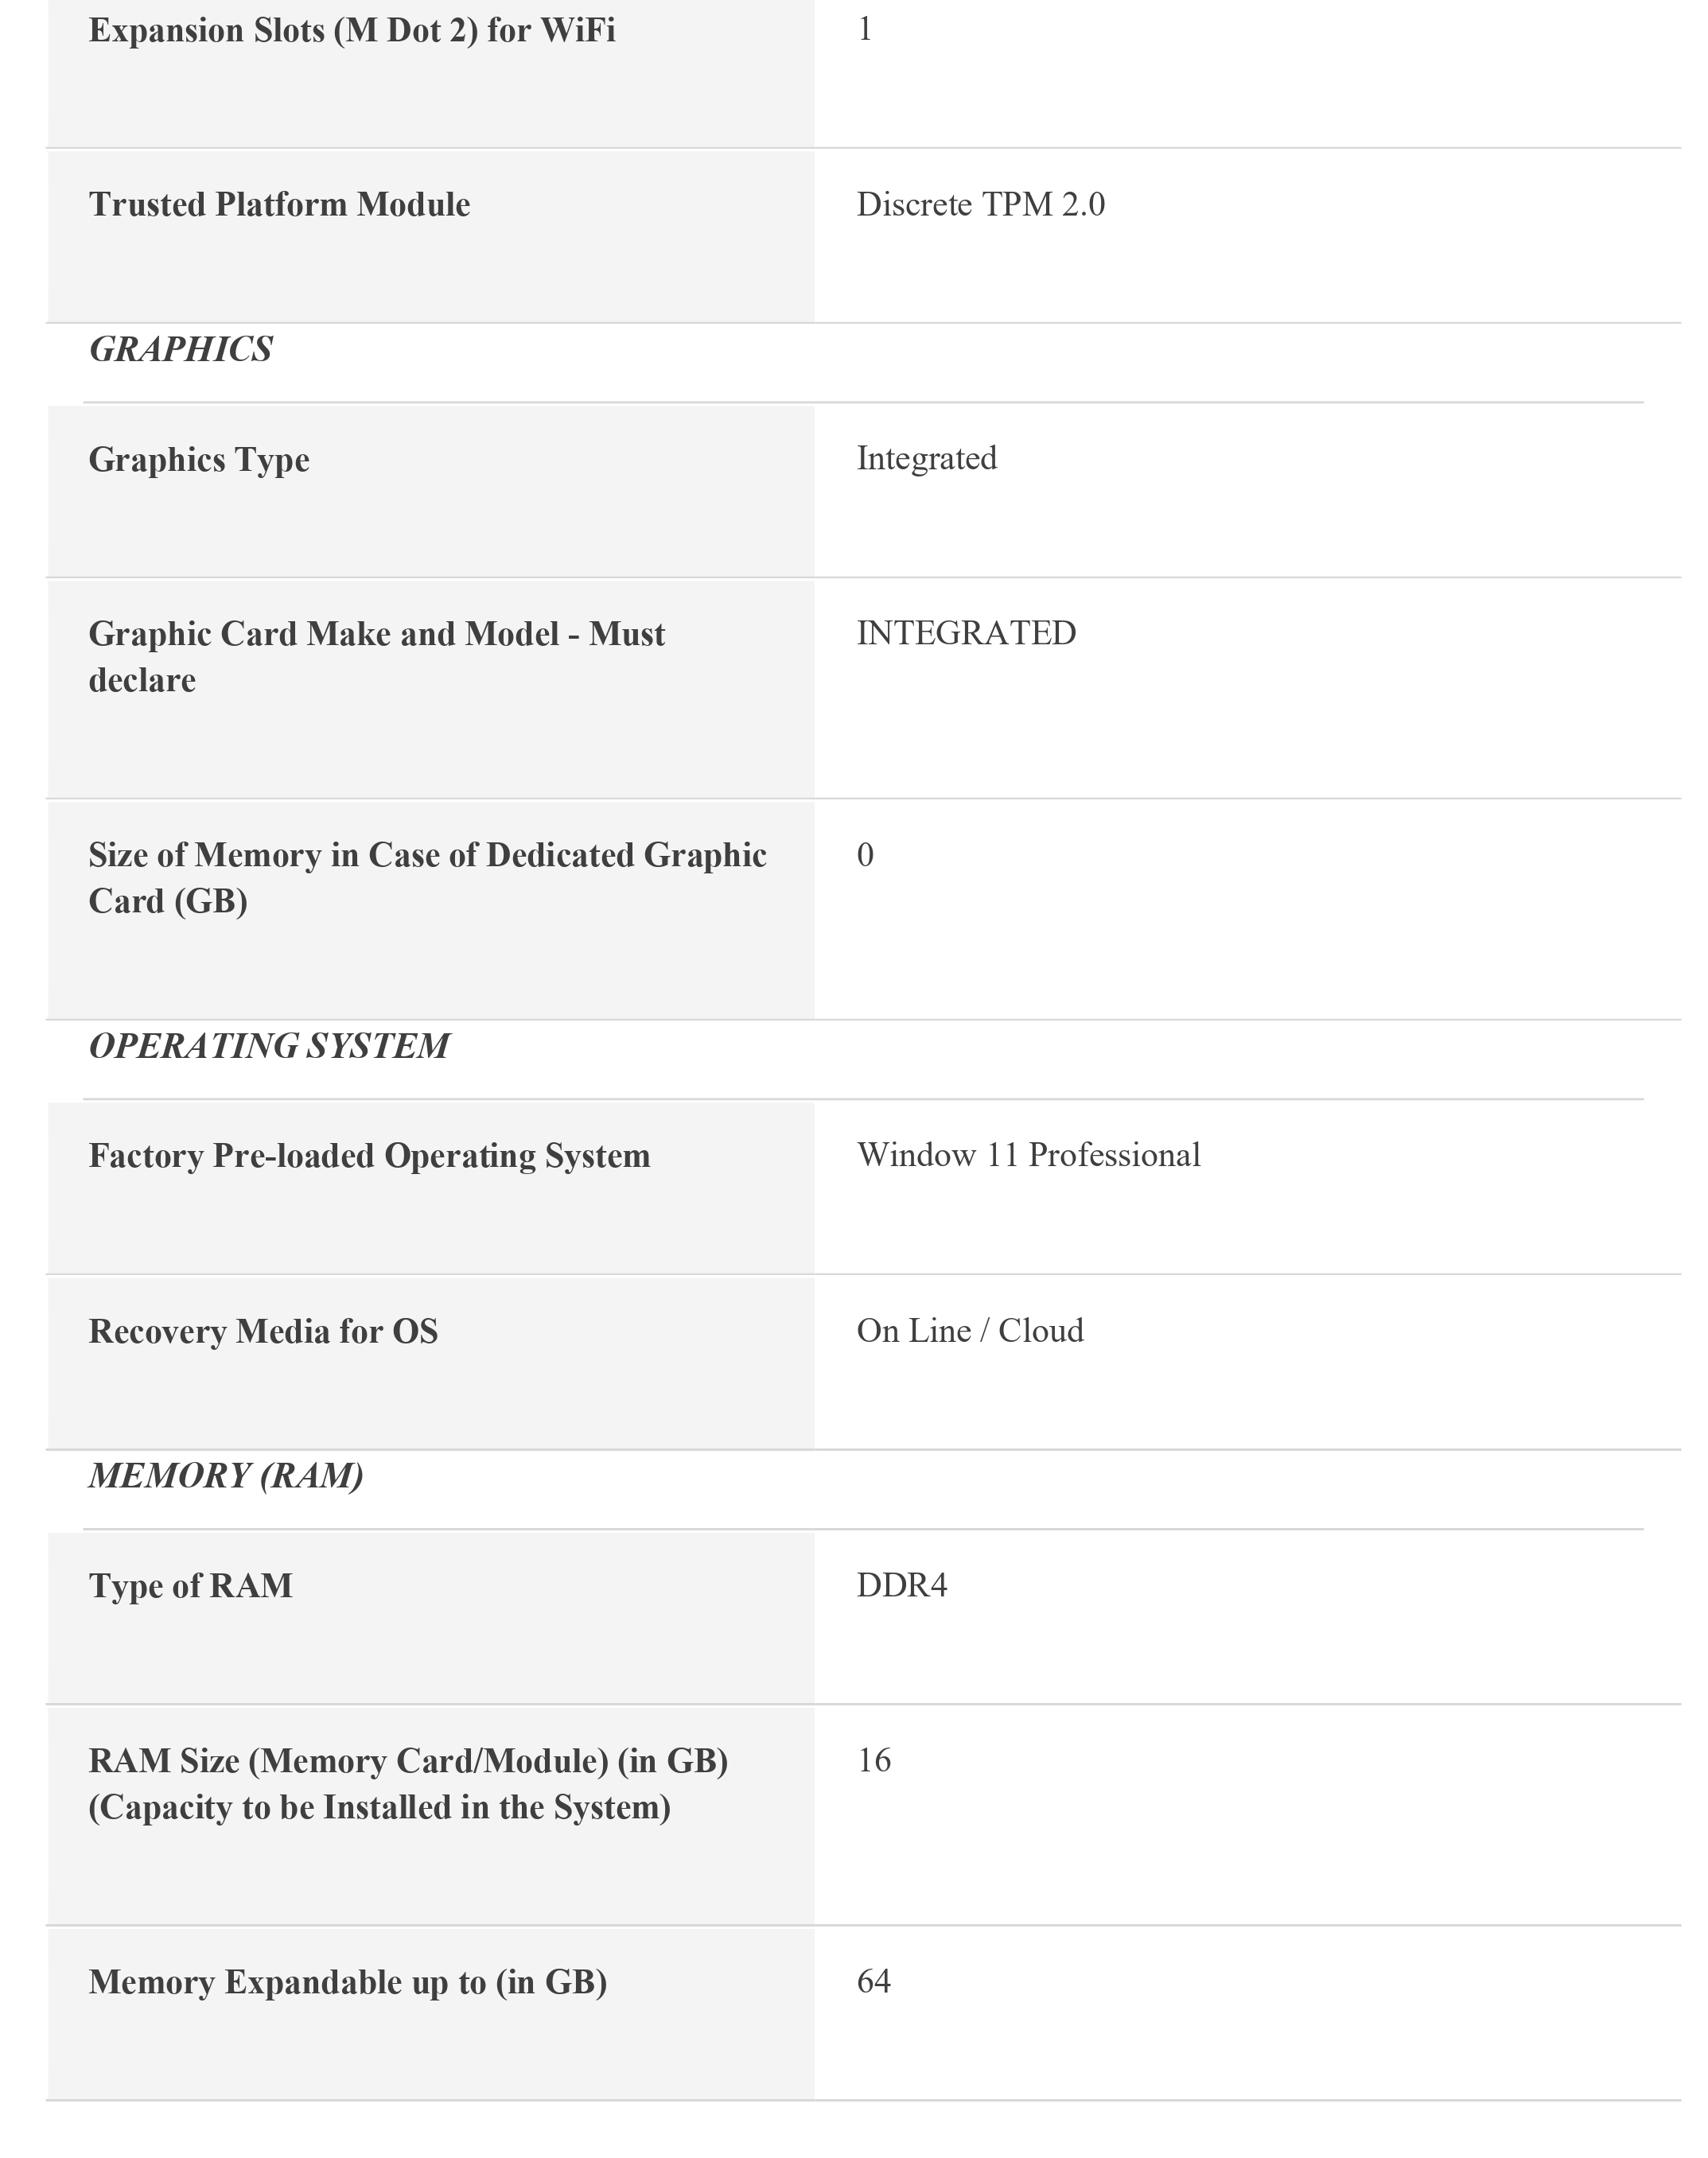This screenshot has height=2158, width=1708.
Task: Click the Factory Pre-loaded Operating System label
Action: [369, 1156]
